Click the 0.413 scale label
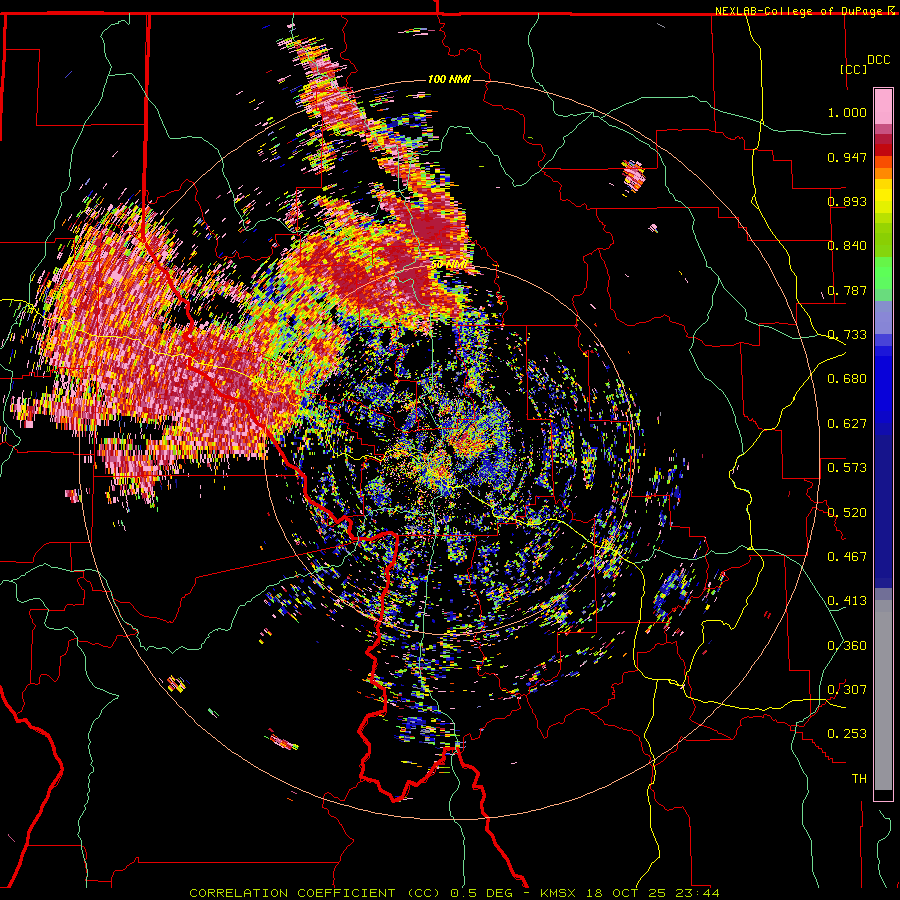The image size is (900, 900). (847, 601)
